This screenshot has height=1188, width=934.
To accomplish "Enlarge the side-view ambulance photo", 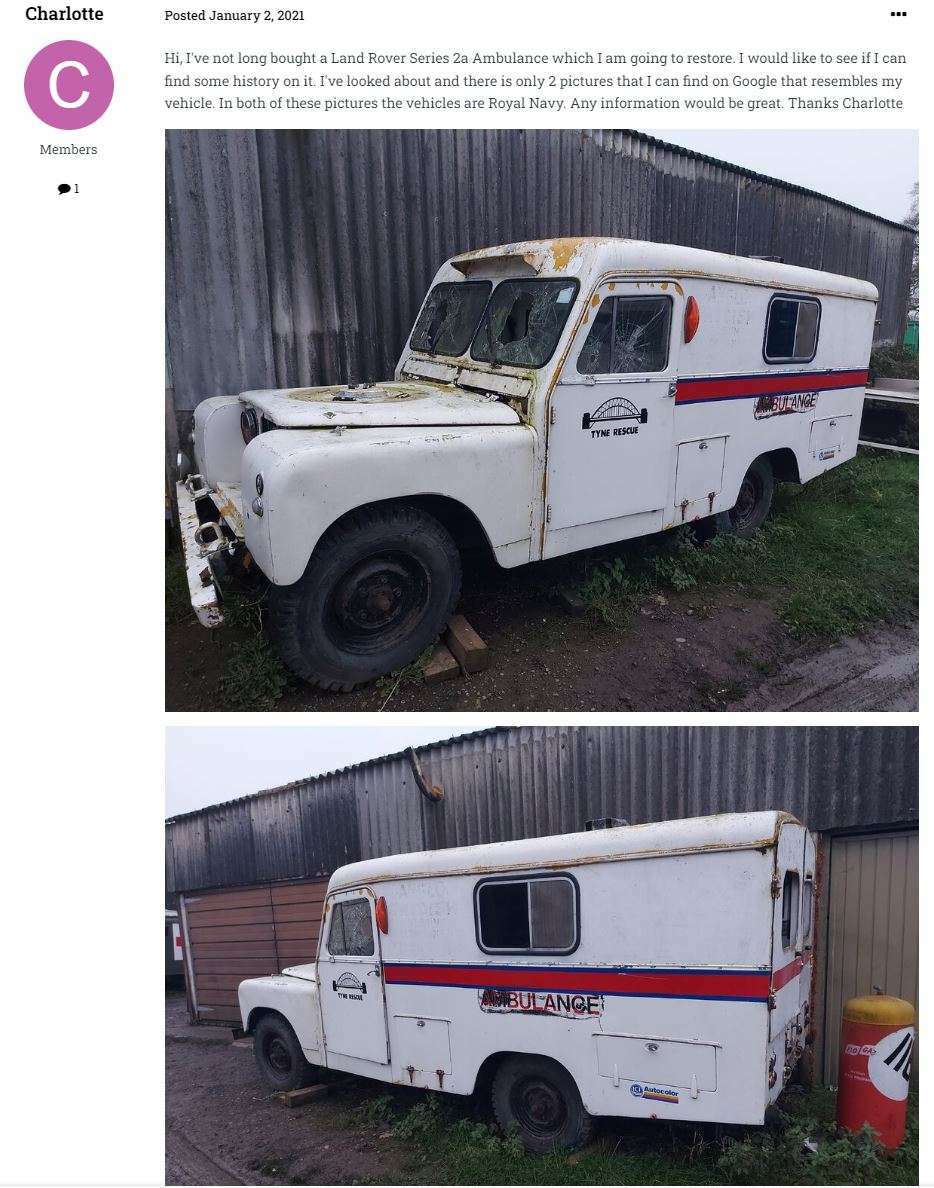I will click(x=542, y=955).
